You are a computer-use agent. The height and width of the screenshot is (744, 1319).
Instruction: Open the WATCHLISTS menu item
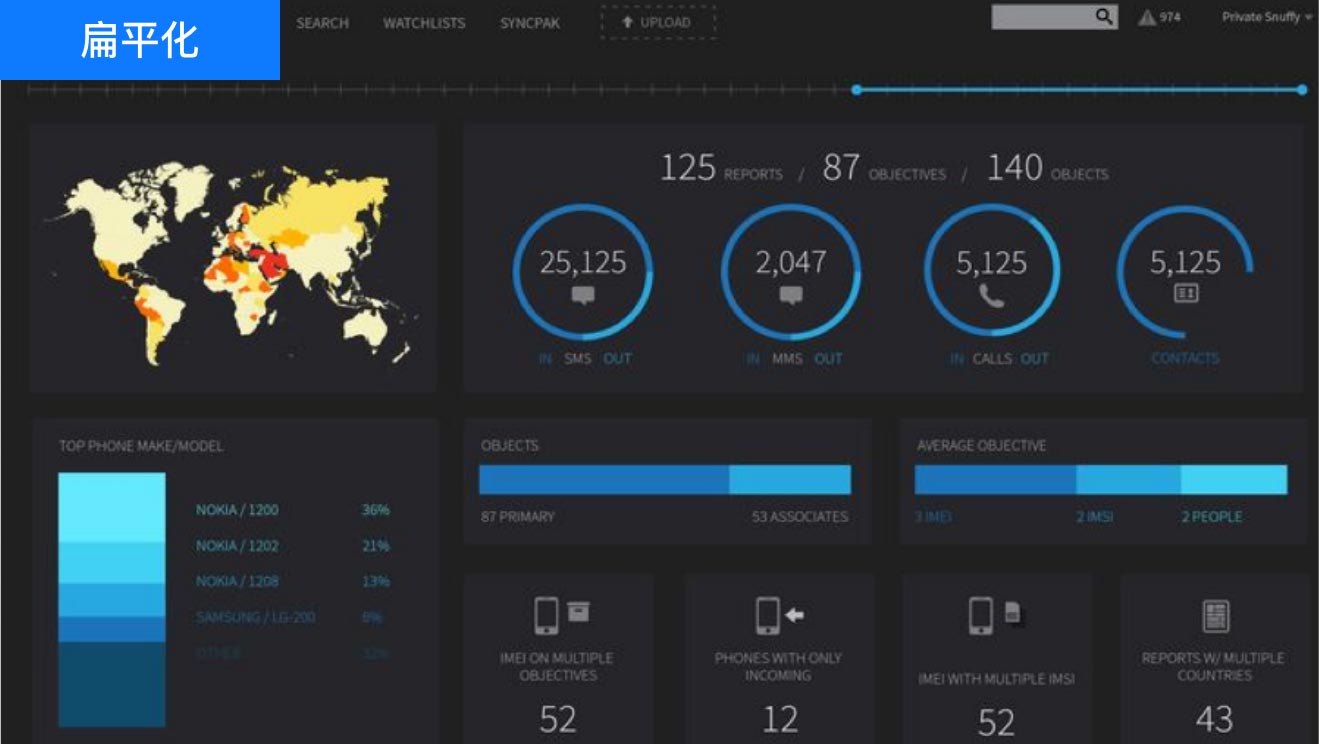(x=424, y=23)
